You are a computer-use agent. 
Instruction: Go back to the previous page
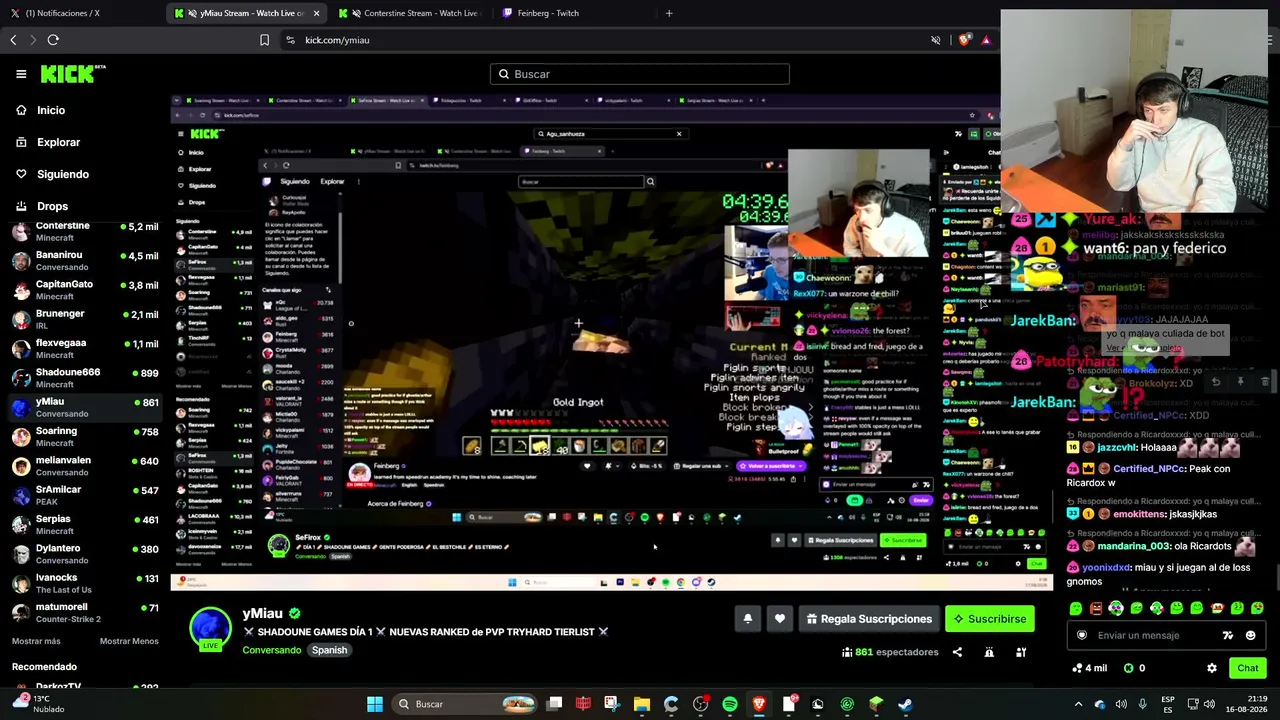click(x=13, y=40)
